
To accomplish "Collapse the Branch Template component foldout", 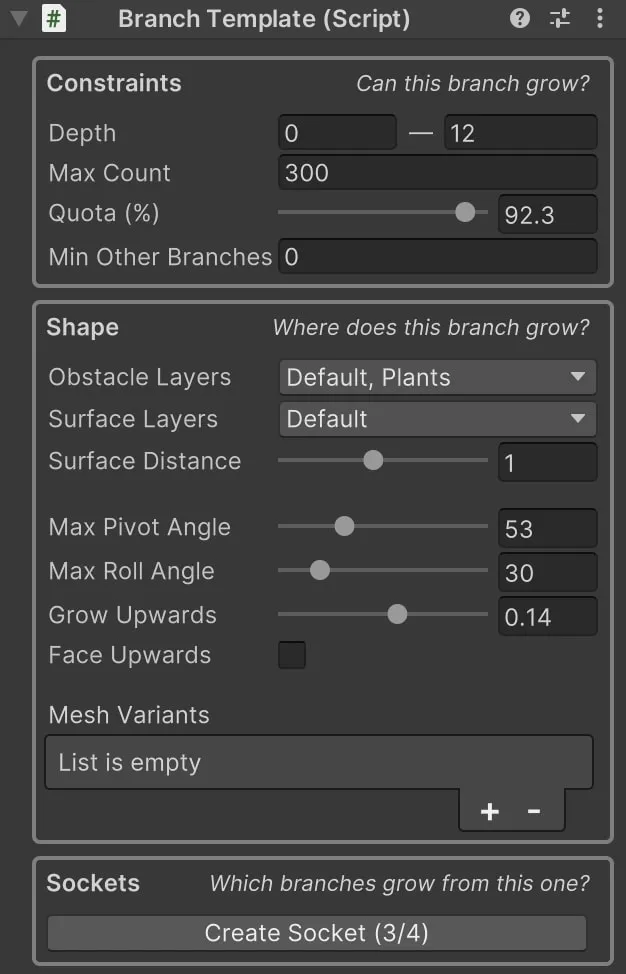I will [19, 19].
